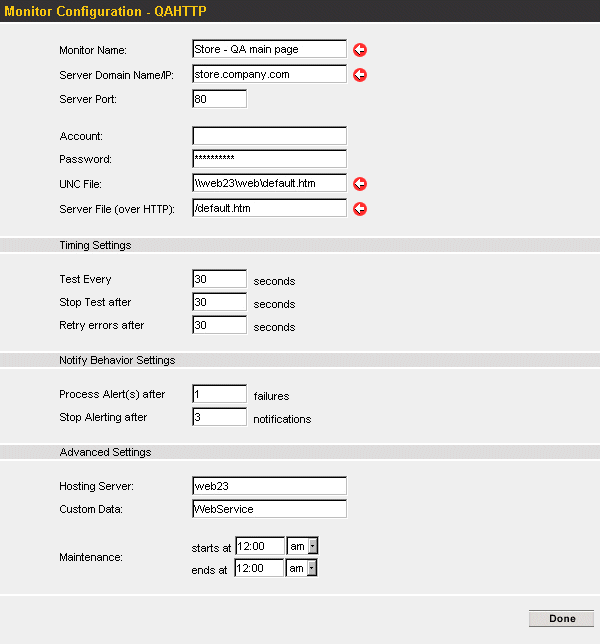Click the Monitor Name: label
Screen dimensions: 600x644
tap(93, 50)
